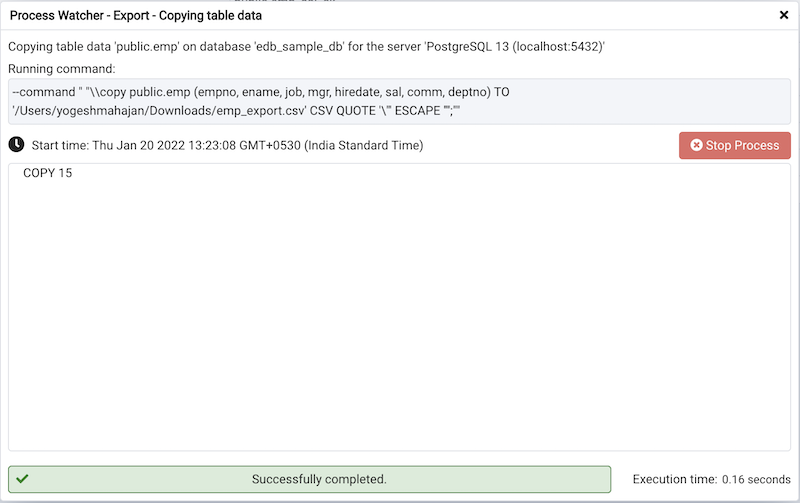
Task: Click the green checkmark success icon
Action: (x=22, y=479)
